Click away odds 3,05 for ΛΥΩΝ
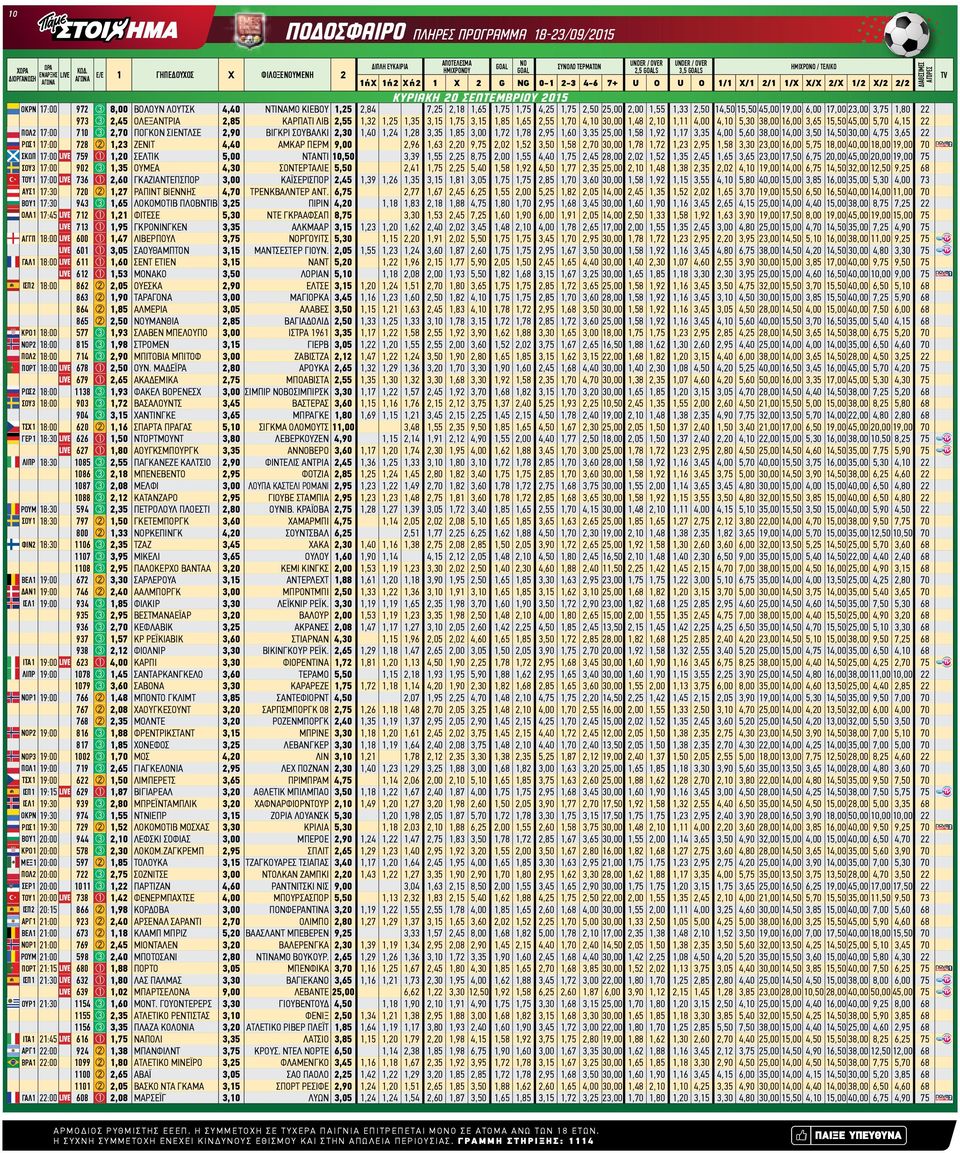Viewport: 960px width, 1153px height. click(x=343, y=1098)
